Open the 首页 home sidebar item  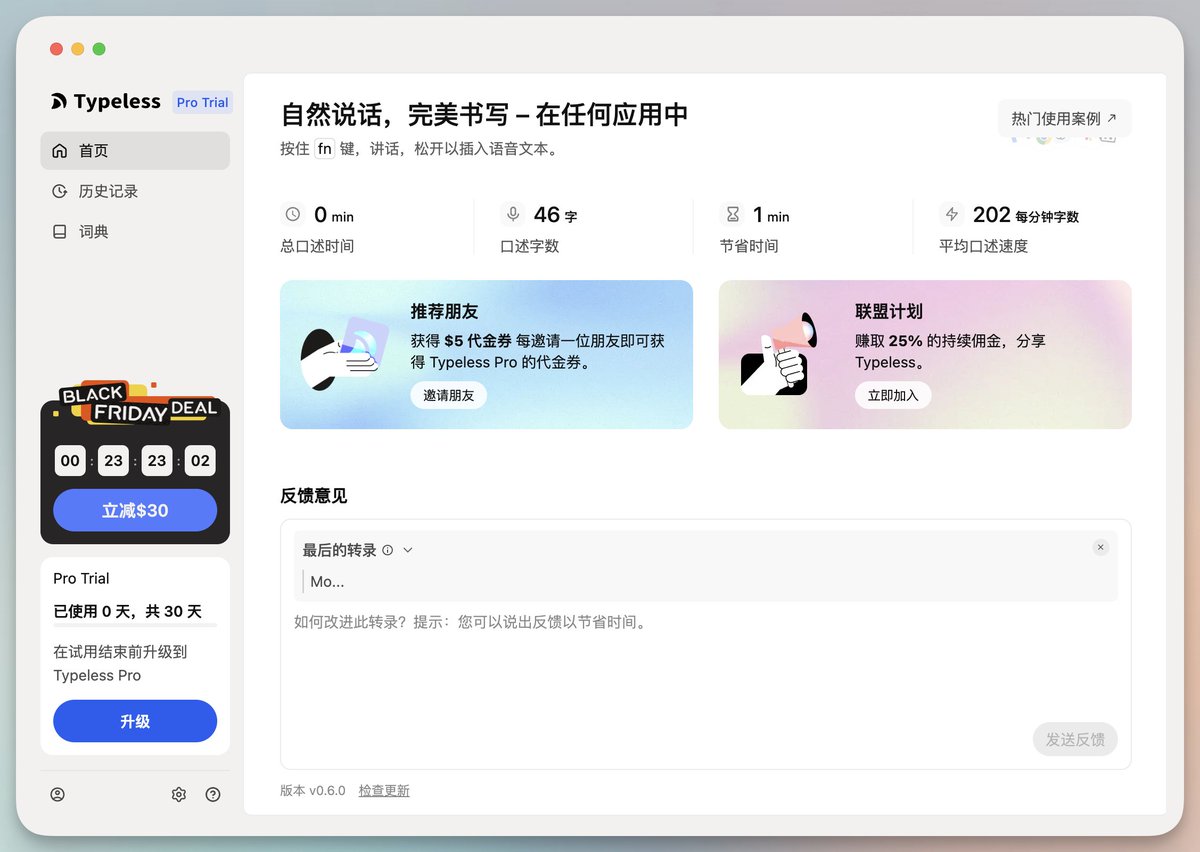point(135,151)
